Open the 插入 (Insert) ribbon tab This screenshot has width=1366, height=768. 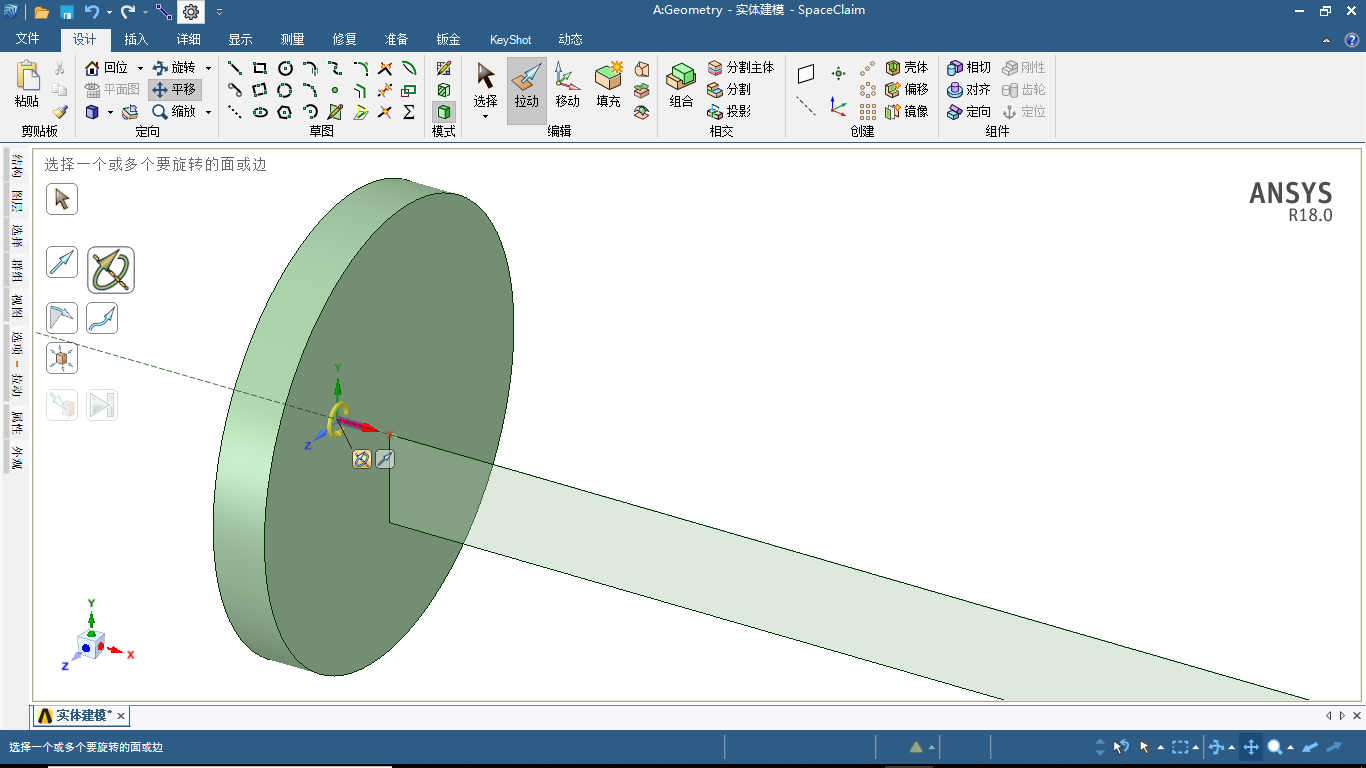(x=136, y=40)
